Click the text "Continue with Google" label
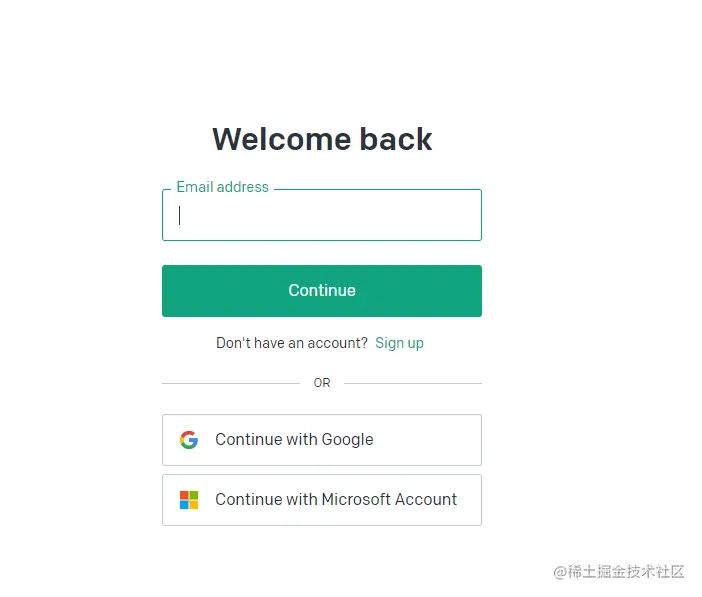Image resolution: width=702 pixels, height=597 pixels. point(294,440)
